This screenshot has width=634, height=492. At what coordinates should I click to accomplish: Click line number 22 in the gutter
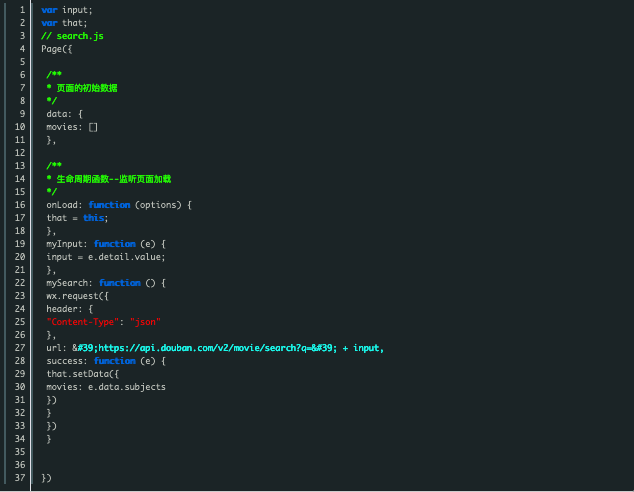[x=20, y=283]
